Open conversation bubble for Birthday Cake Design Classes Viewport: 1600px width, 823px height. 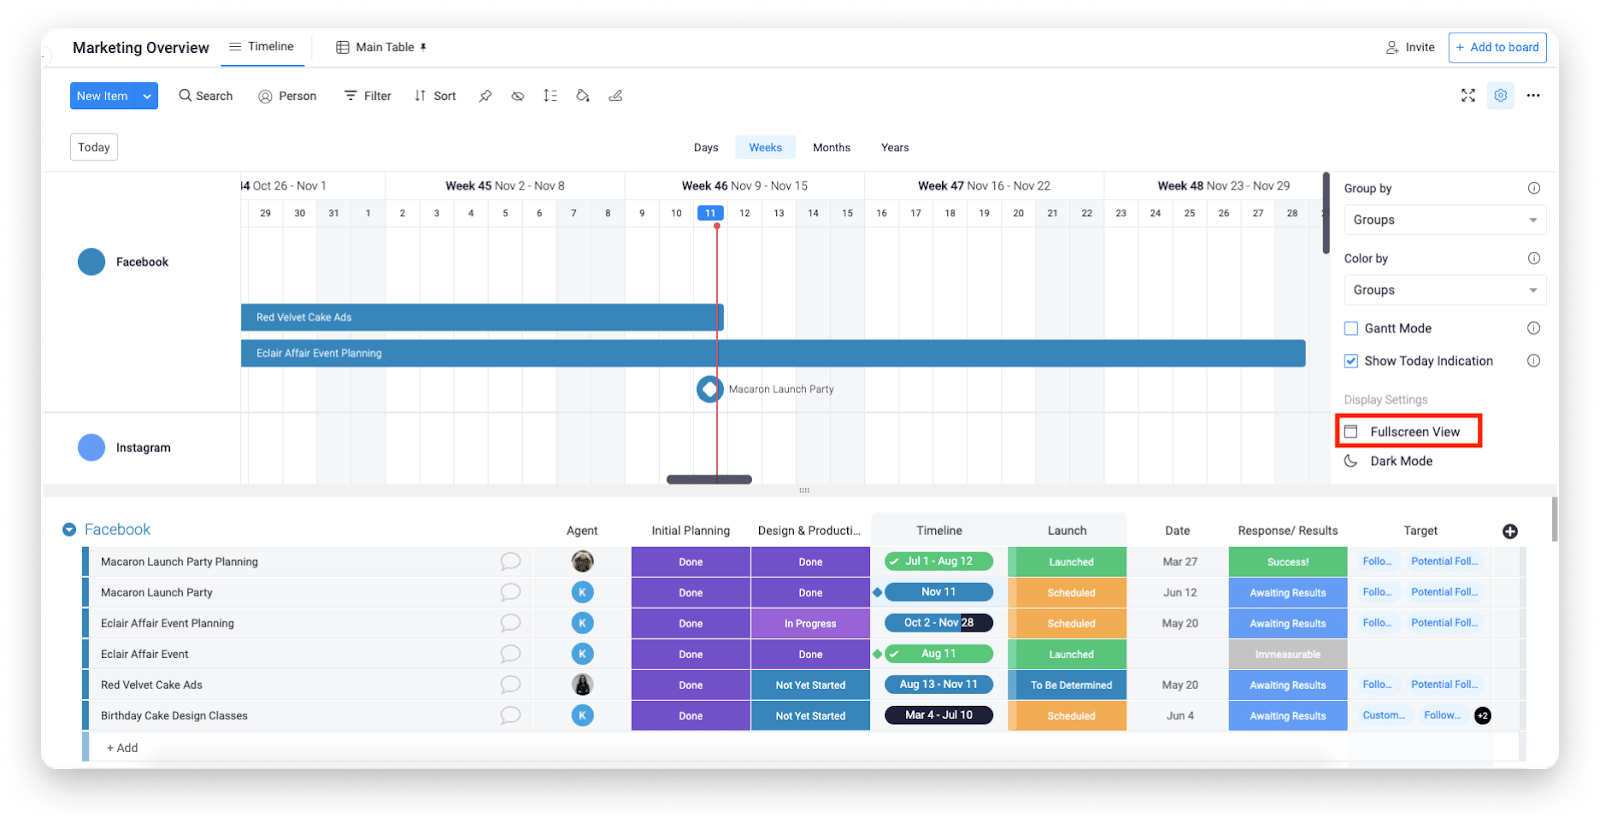click(510, 715)
